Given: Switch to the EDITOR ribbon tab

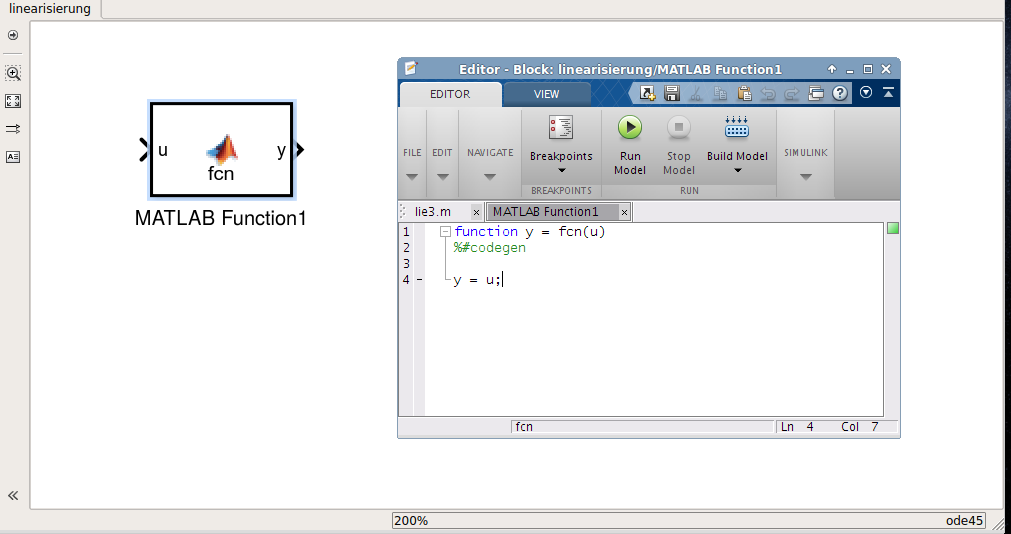Looking at the screenshot, I should point(450,94).
